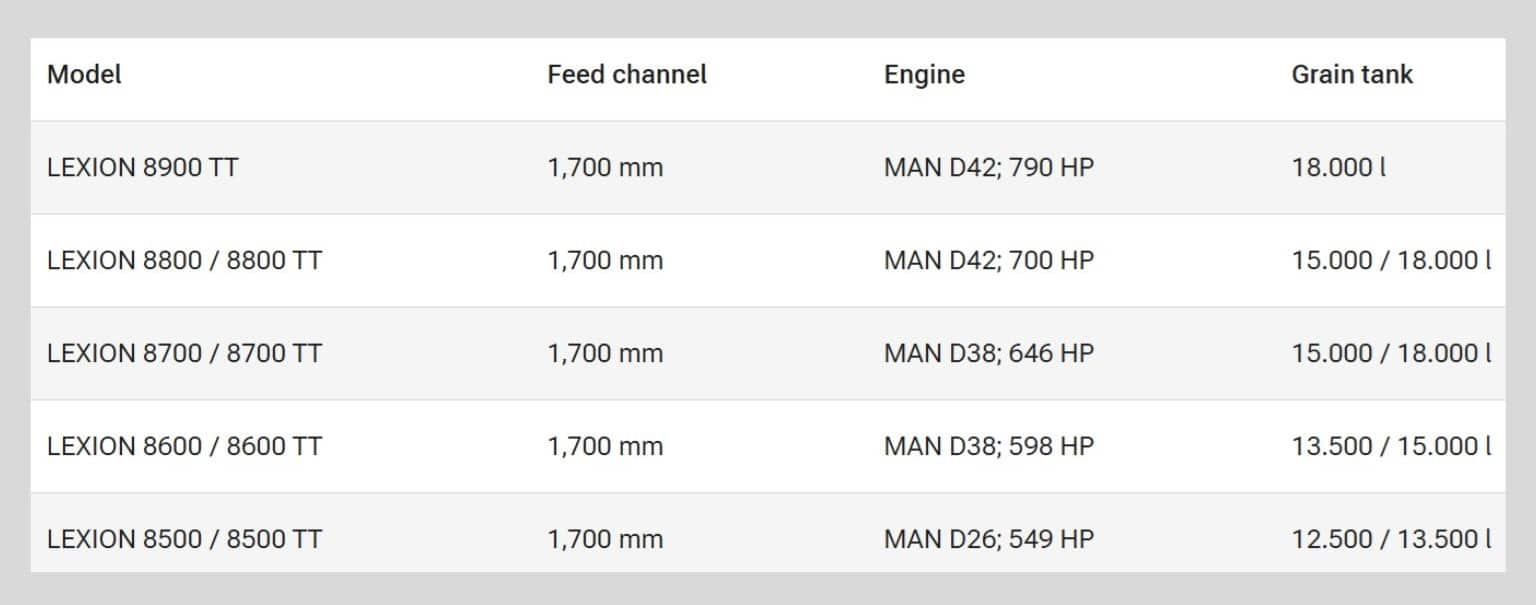The image size is (1536, 605).
Task: Select the 13.500 / 15.000 l grain tank cell
Action: [x=1390, y=447]
